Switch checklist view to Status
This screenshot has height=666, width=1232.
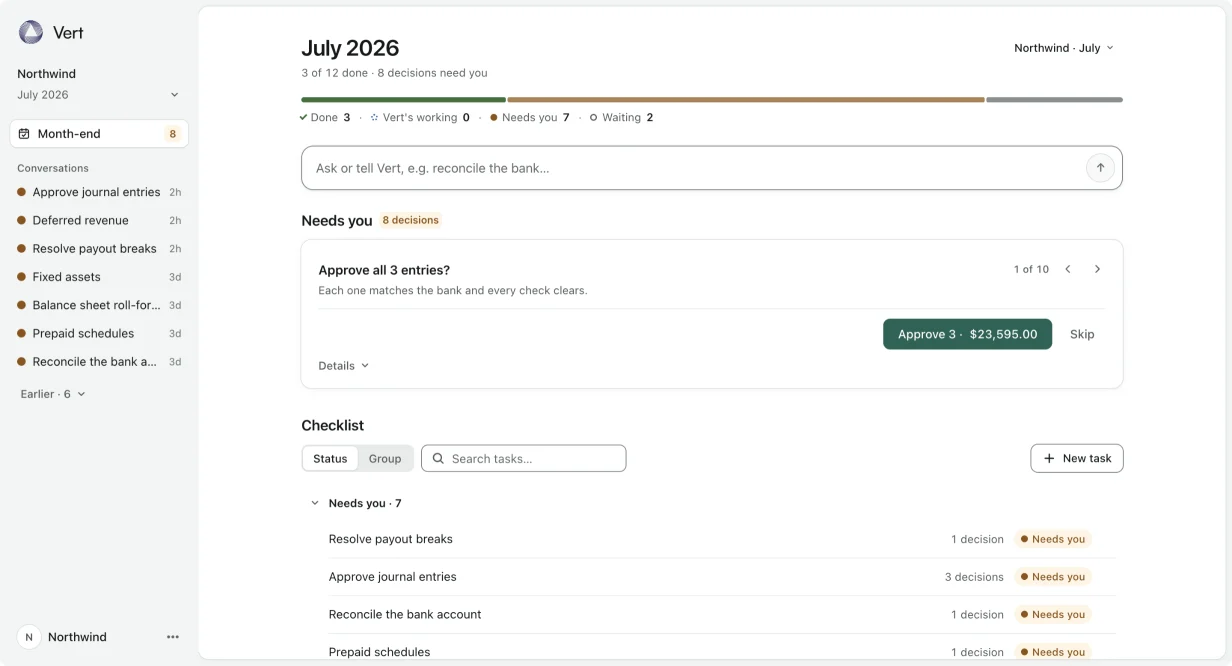click(330, 459)
